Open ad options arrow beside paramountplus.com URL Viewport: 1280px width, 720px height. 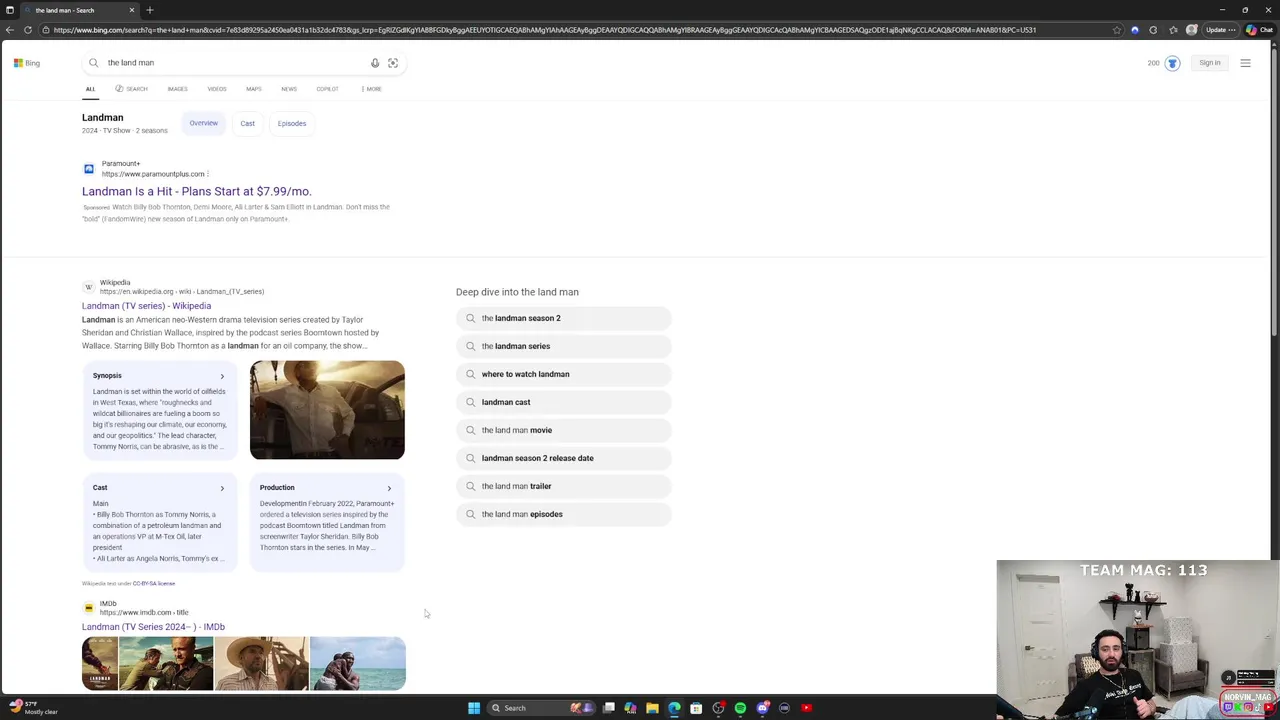pos(207,174)
